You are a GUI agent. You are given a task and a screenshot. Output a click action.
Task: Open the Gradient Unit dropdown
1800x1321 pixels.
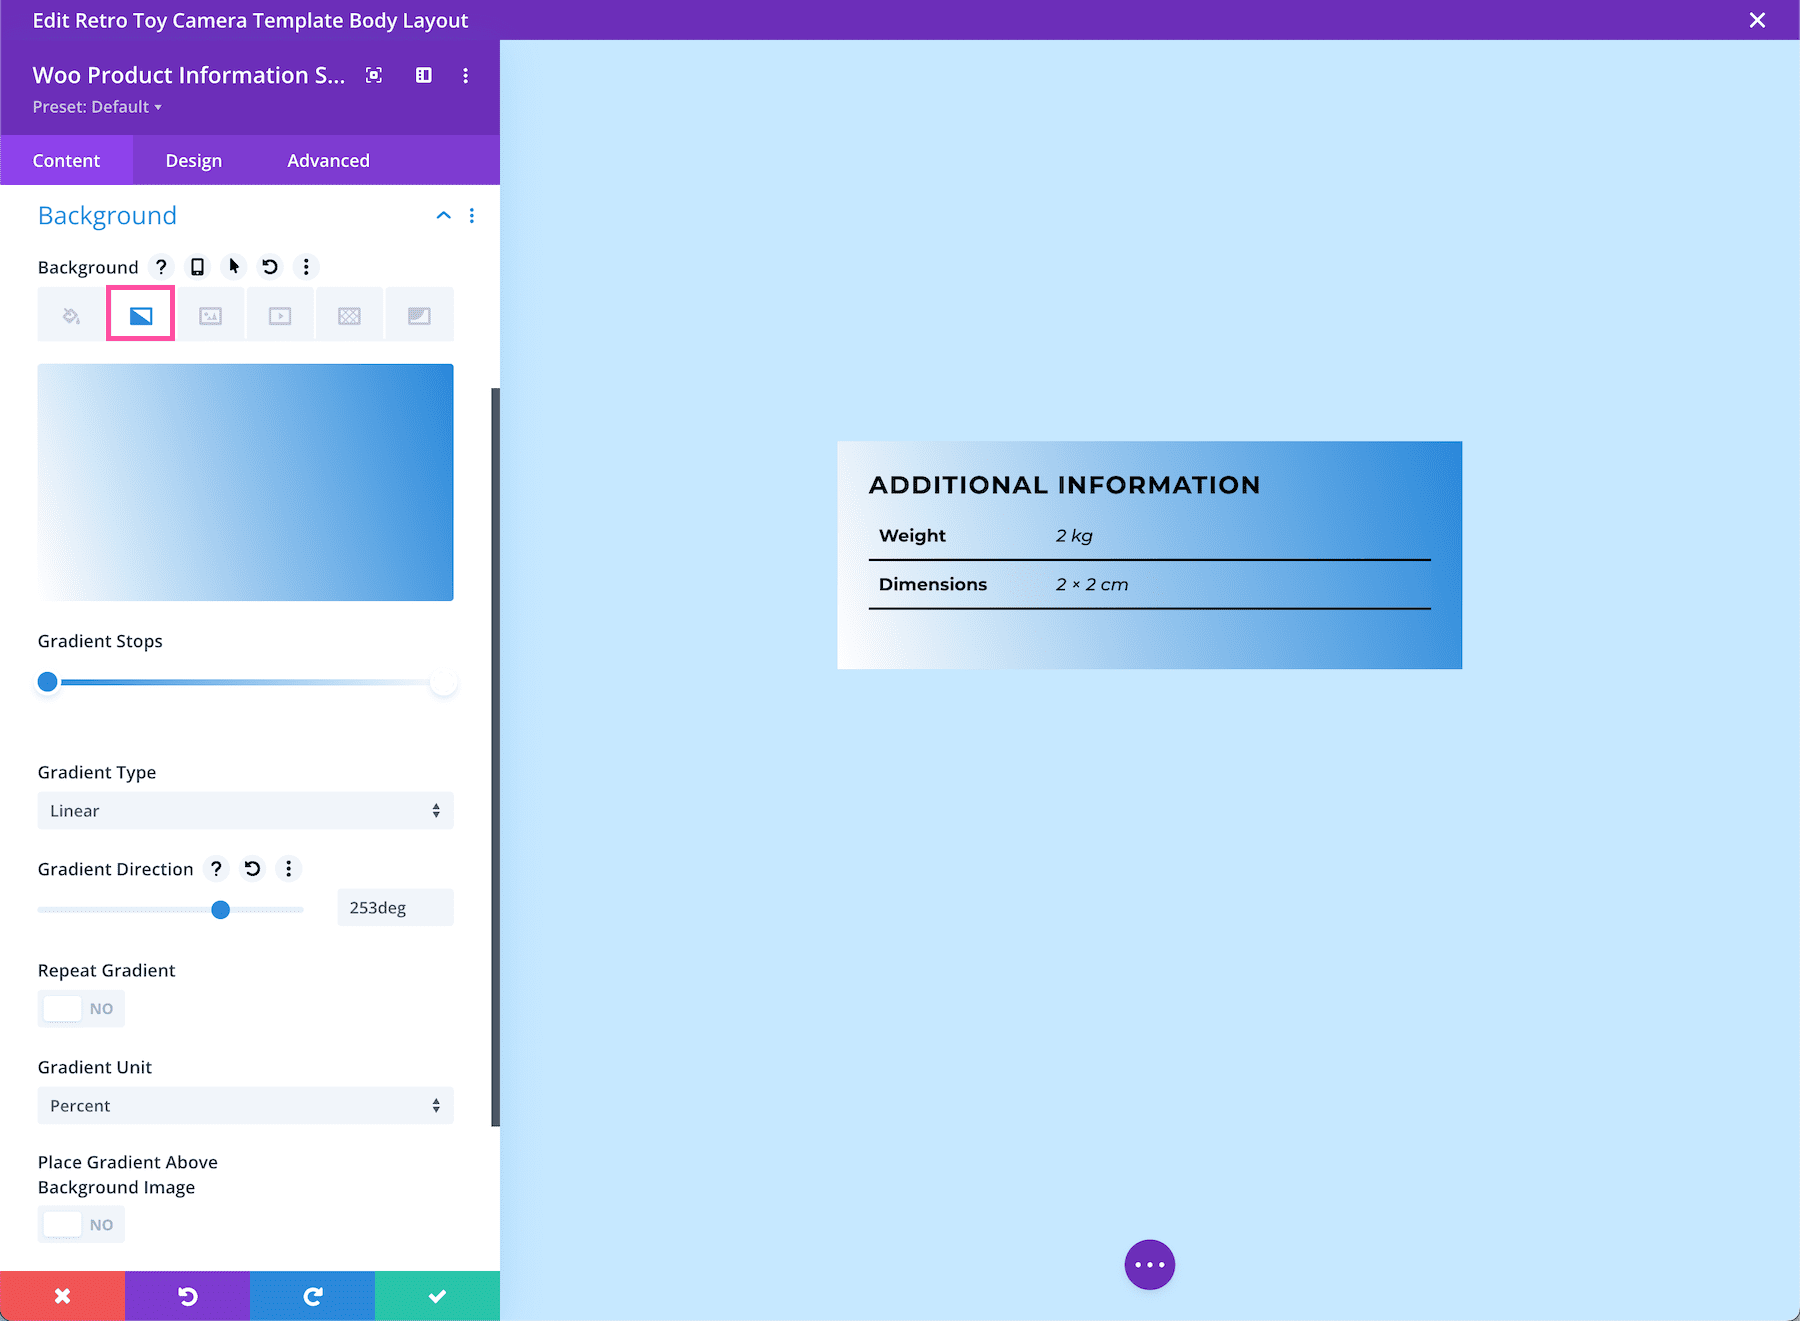[x=245, y=1105]
